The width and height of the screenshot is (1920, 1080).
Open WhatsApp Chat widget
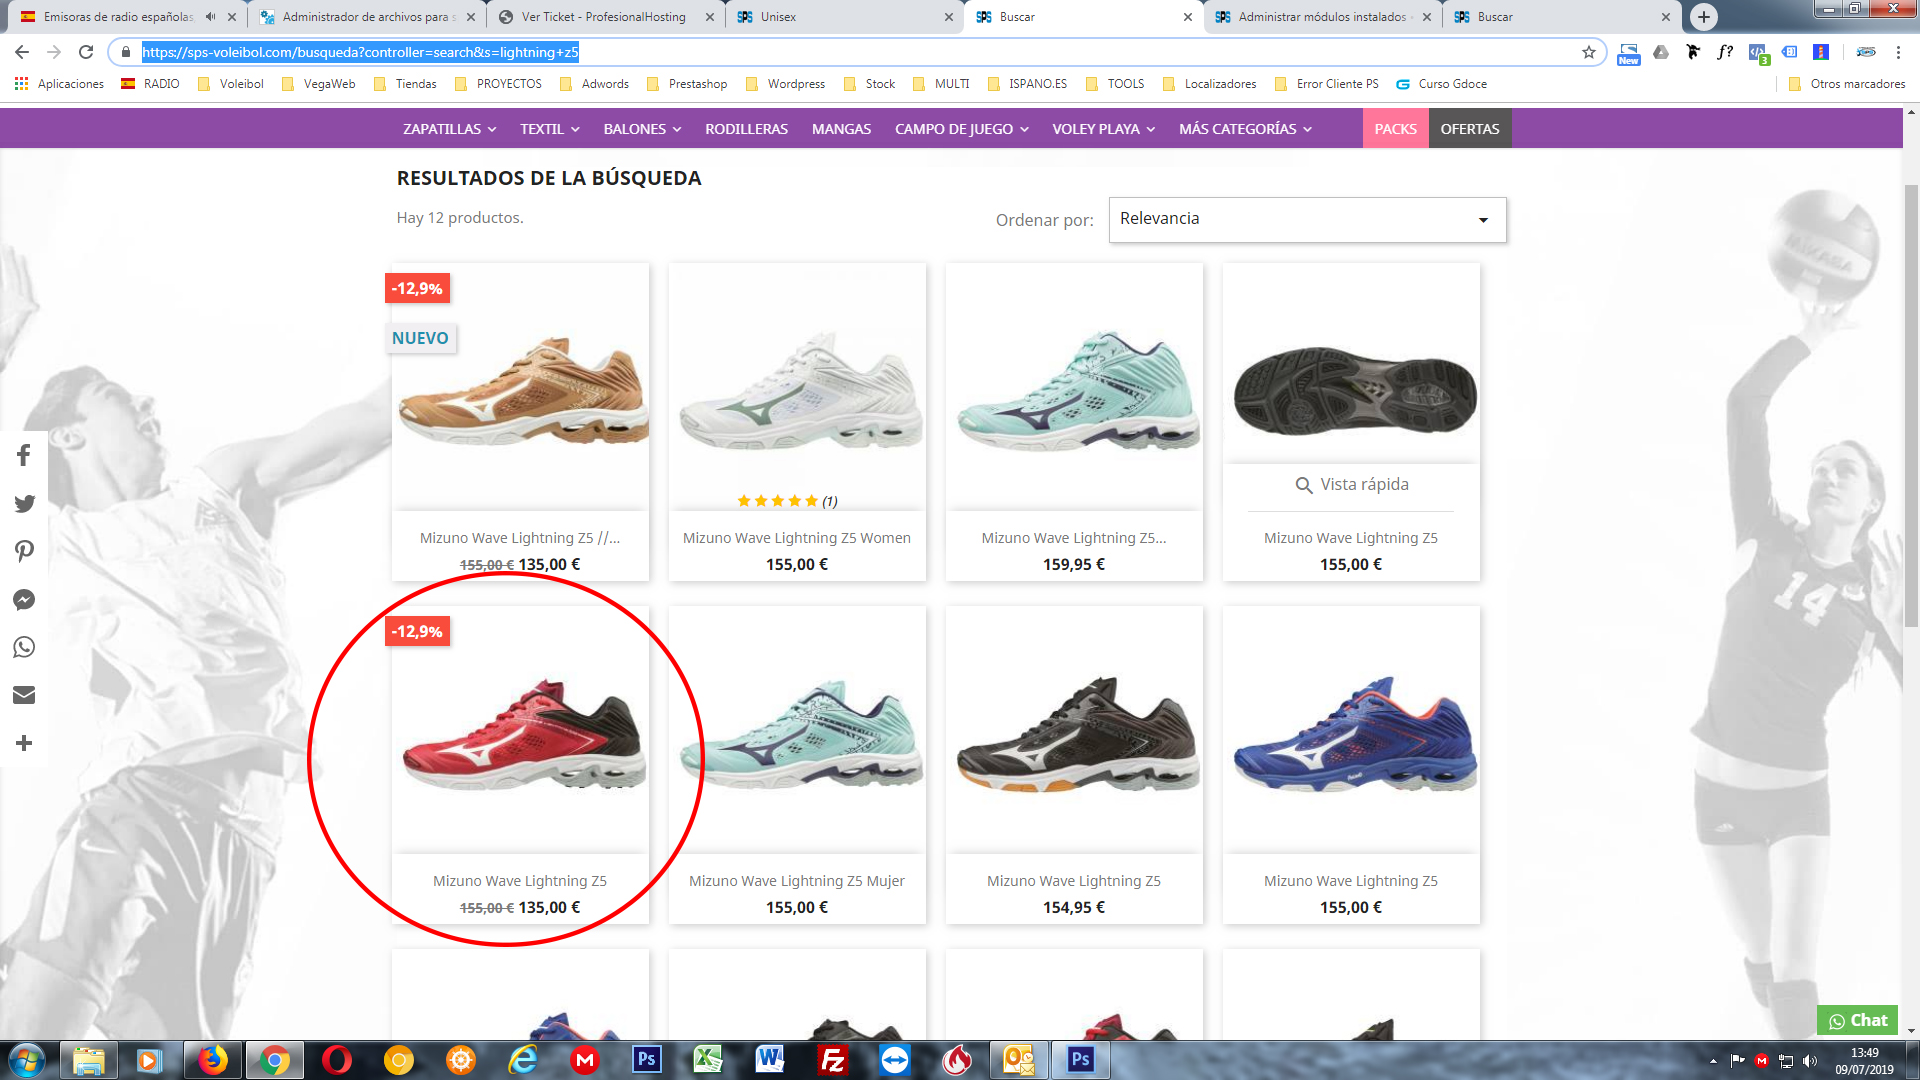[1857, 1020]
